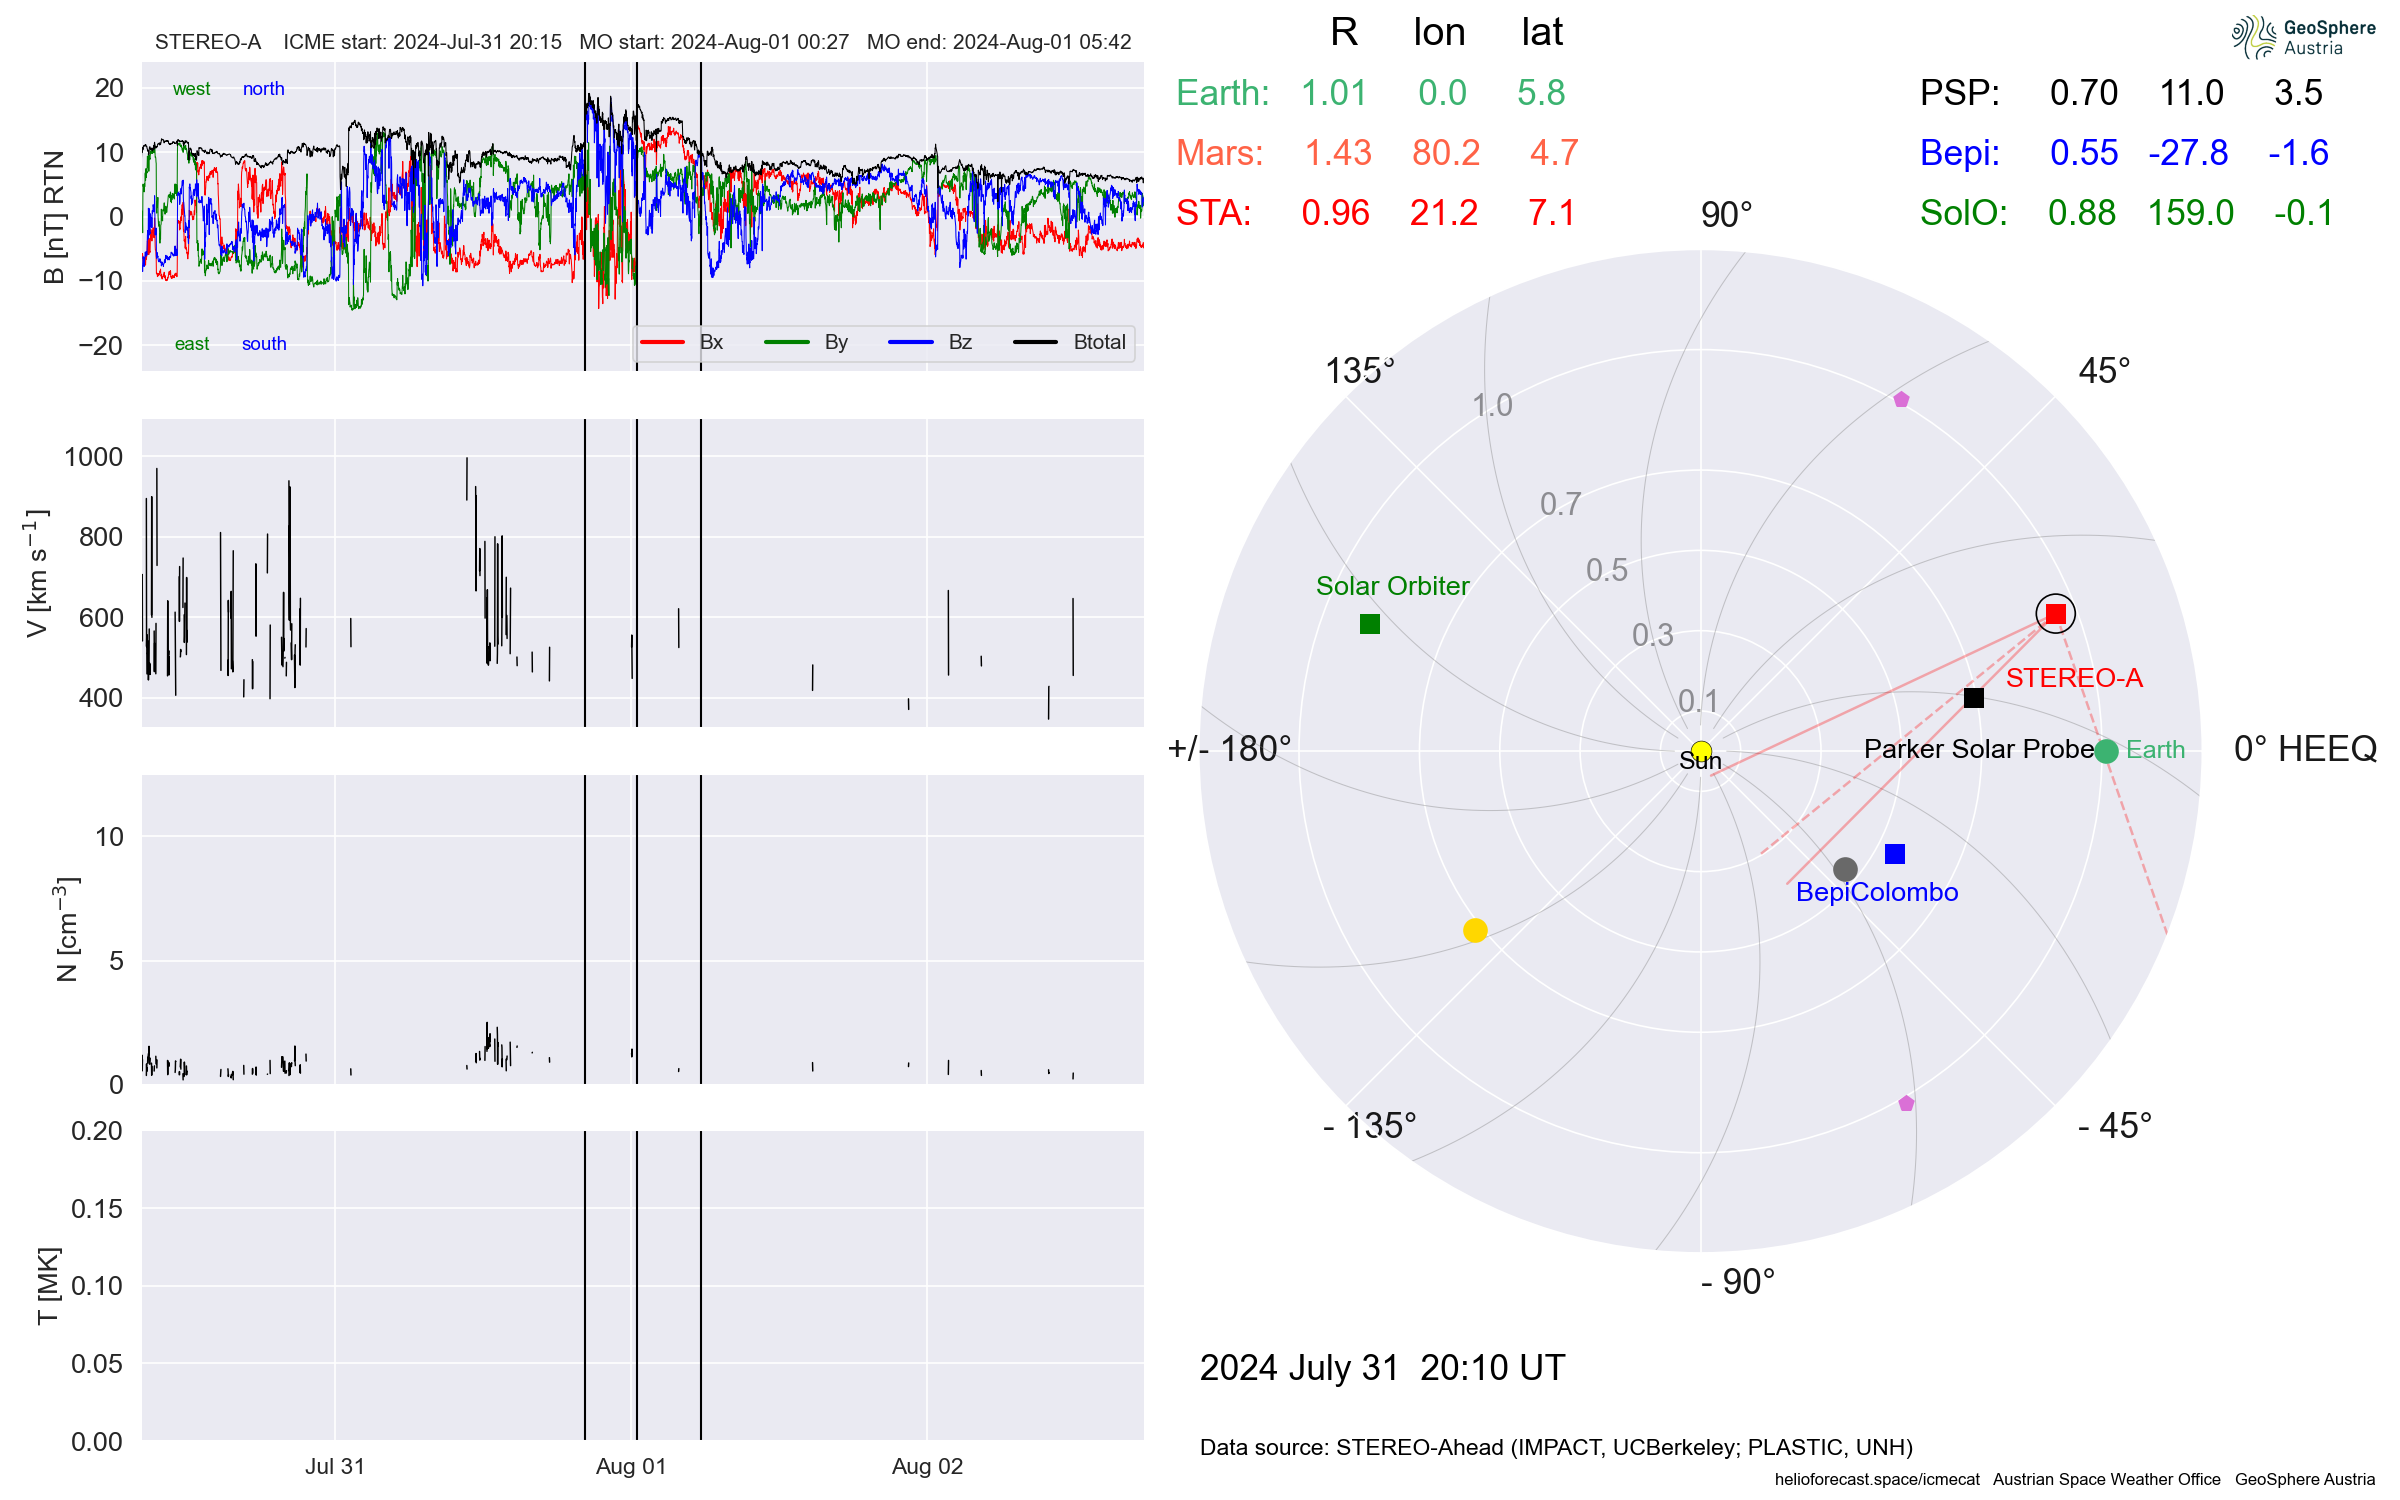Screen dimensions: 2400x1500
Task: Click the blue BepiColombo square marker
Action: pos(1894,854)
